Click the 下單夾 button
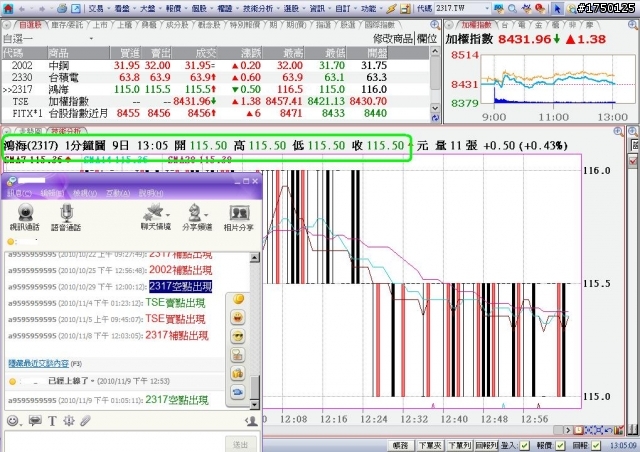 point(429,445)
